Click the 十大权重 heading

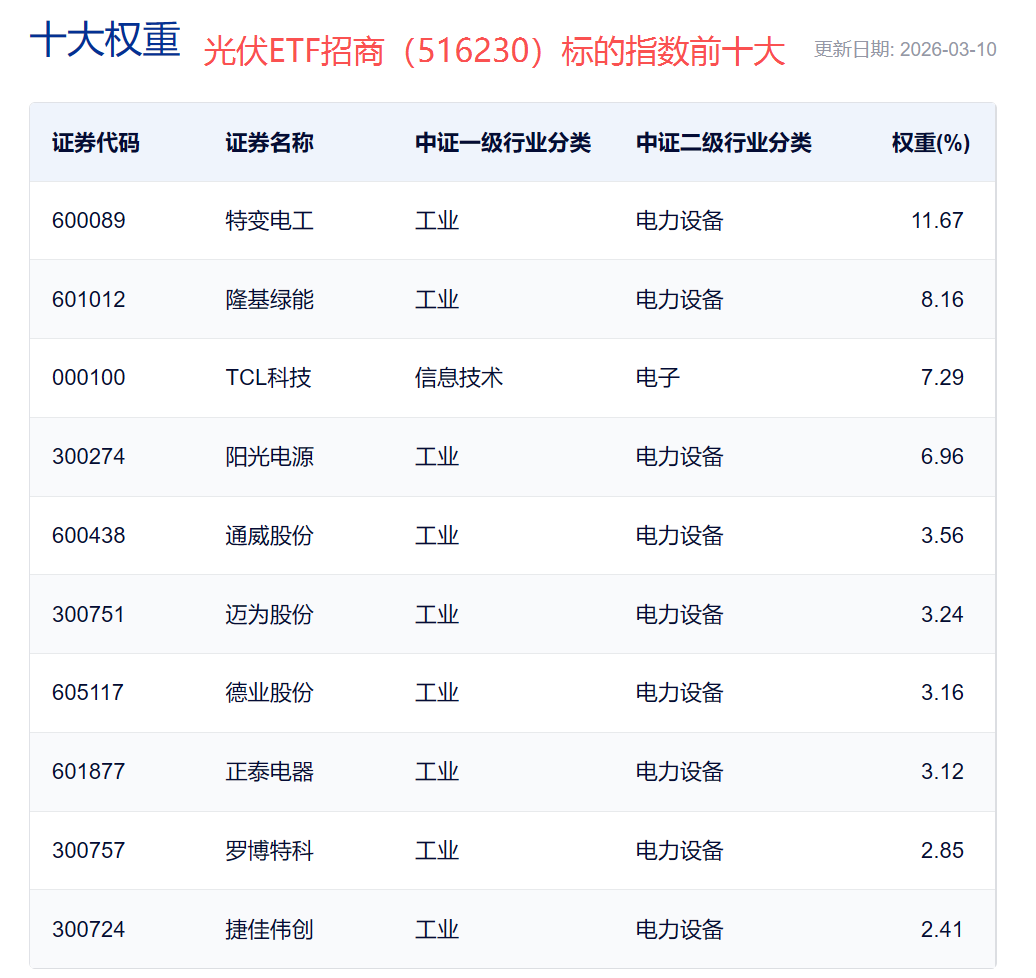[105, 41]
